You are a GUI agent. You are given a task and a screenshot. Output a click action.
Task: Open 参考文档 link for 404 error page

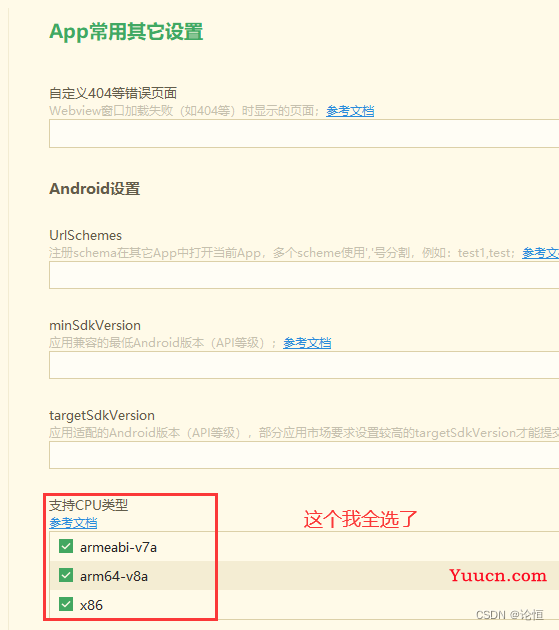click(350, 111)
